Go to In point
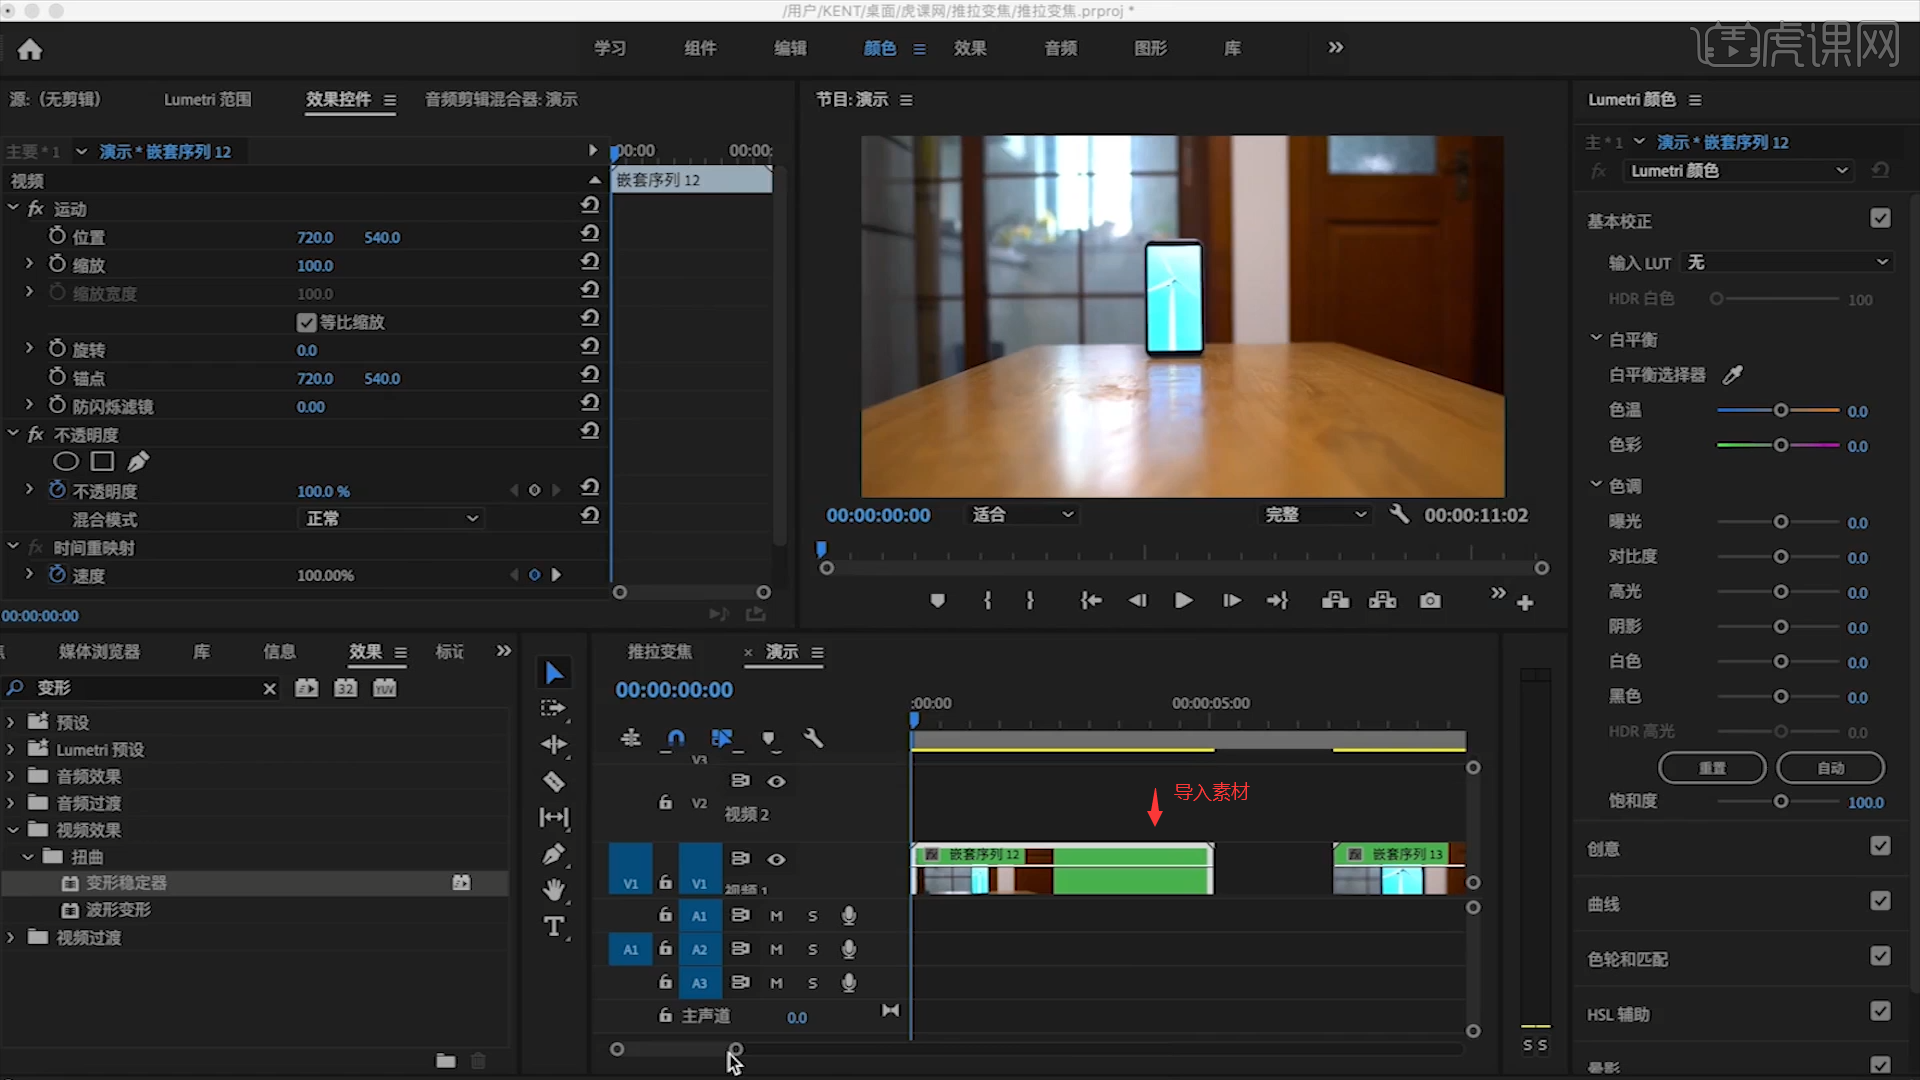 click(1091, 601)
